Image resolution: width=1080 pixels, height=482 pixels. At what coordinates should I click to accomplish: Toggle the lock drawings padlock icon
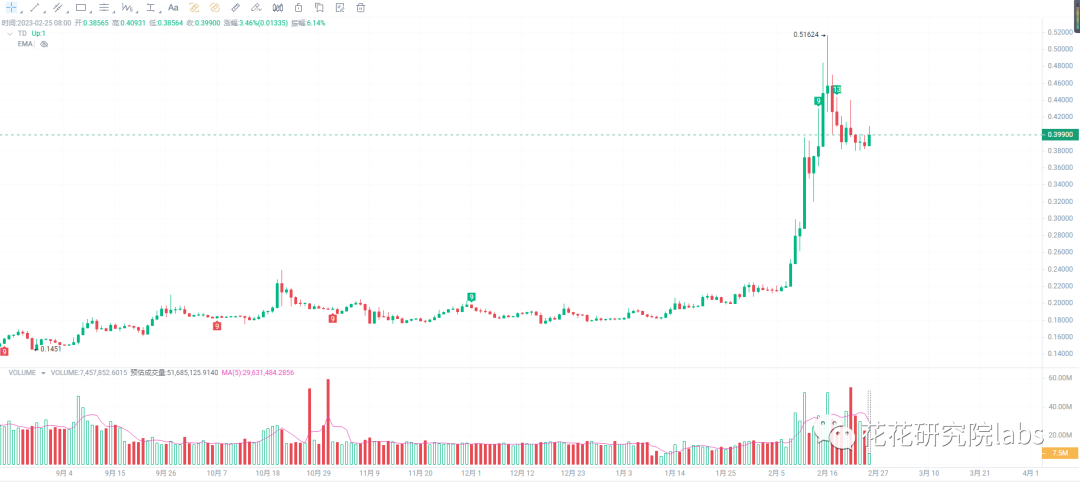tap(298, 8)
